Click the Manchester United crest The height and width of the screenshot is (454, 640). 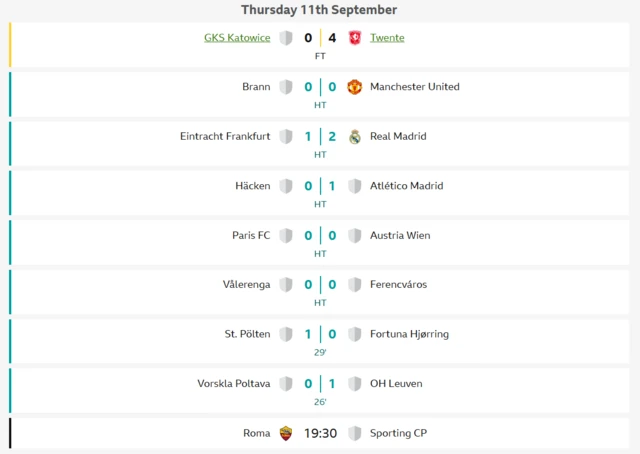[x=354, y=87]
